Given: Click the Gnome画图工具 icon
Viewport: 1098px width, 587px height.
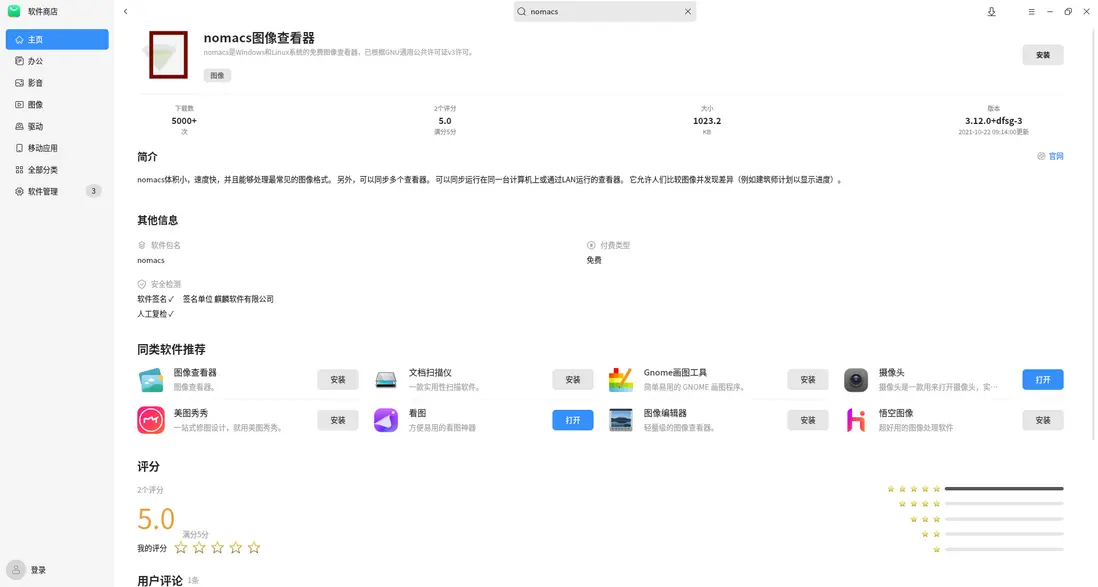Looking at the screenshot, I should 620,380.
